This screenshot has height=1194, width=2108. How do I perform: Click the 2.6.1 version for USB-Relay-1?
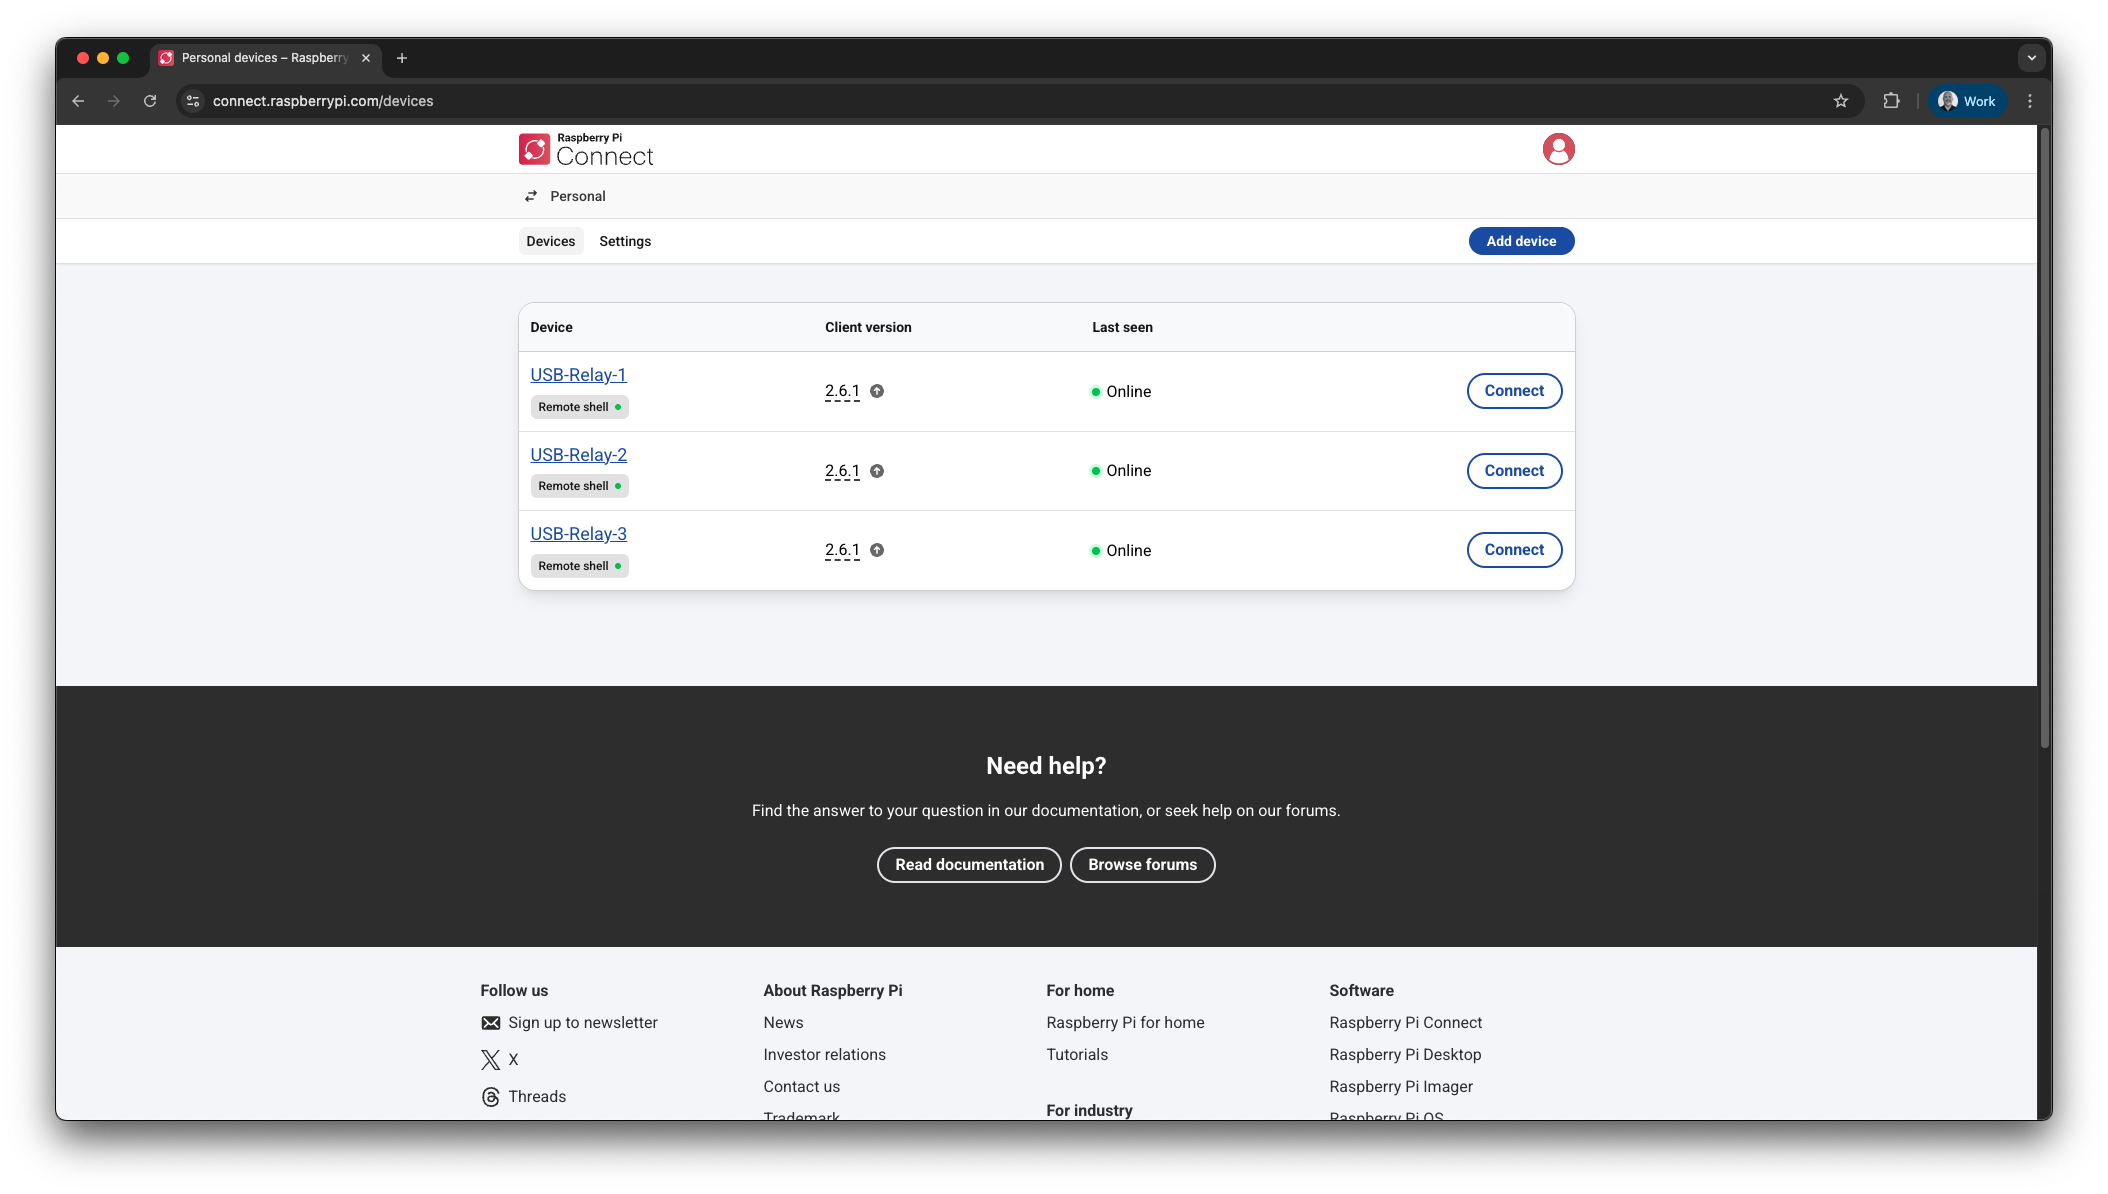click(842, 391)
